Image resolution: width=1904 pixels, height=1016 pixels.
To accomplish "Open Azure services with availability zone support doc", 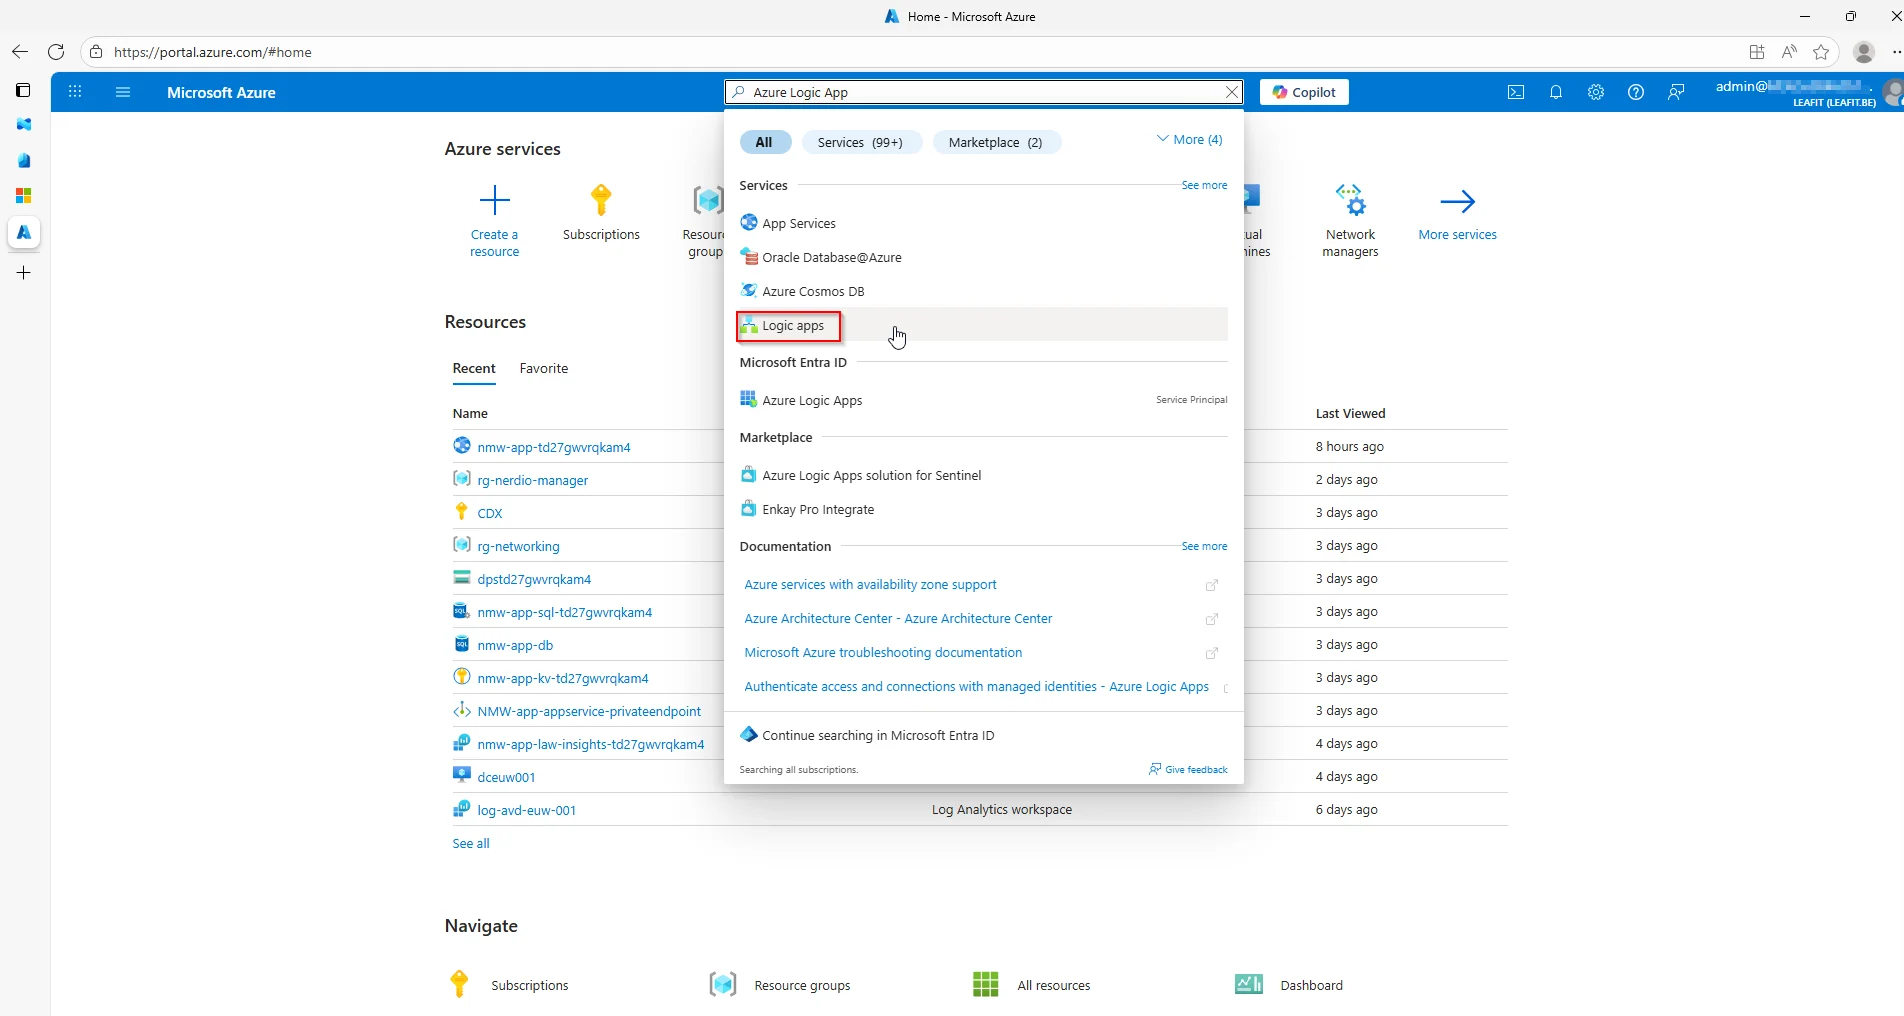I will pos(870,584).
